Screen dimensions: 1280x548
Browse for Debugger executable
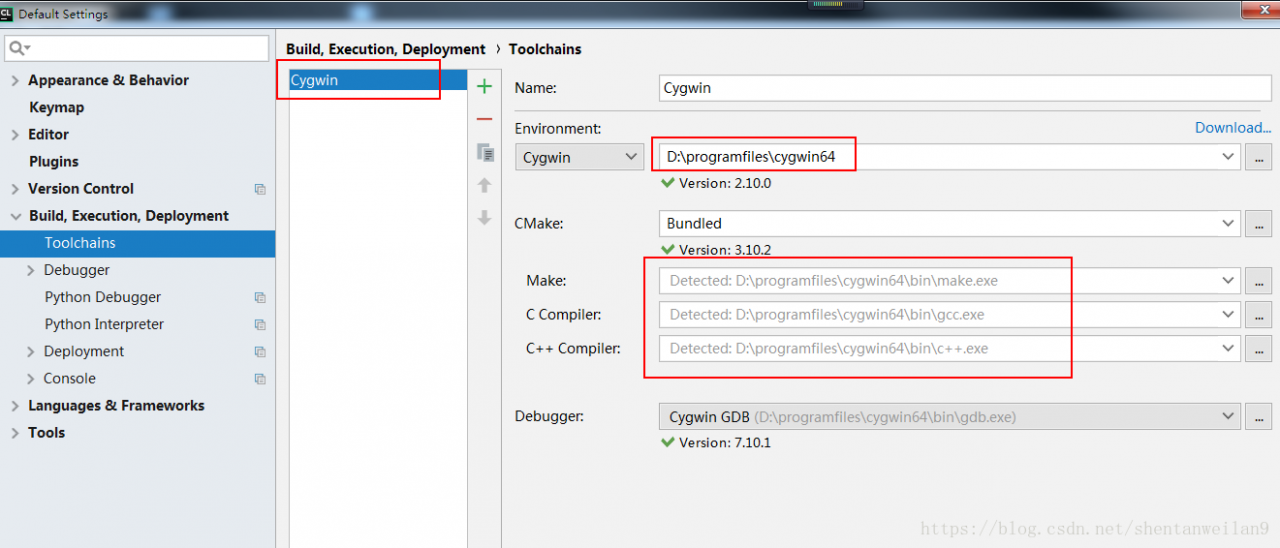pos(1259,417)
